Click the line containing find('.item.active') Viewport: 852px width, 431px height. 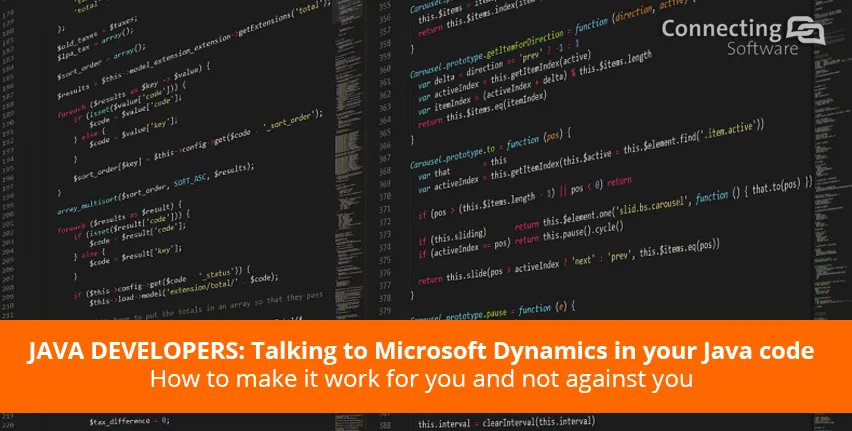(591, 155)
